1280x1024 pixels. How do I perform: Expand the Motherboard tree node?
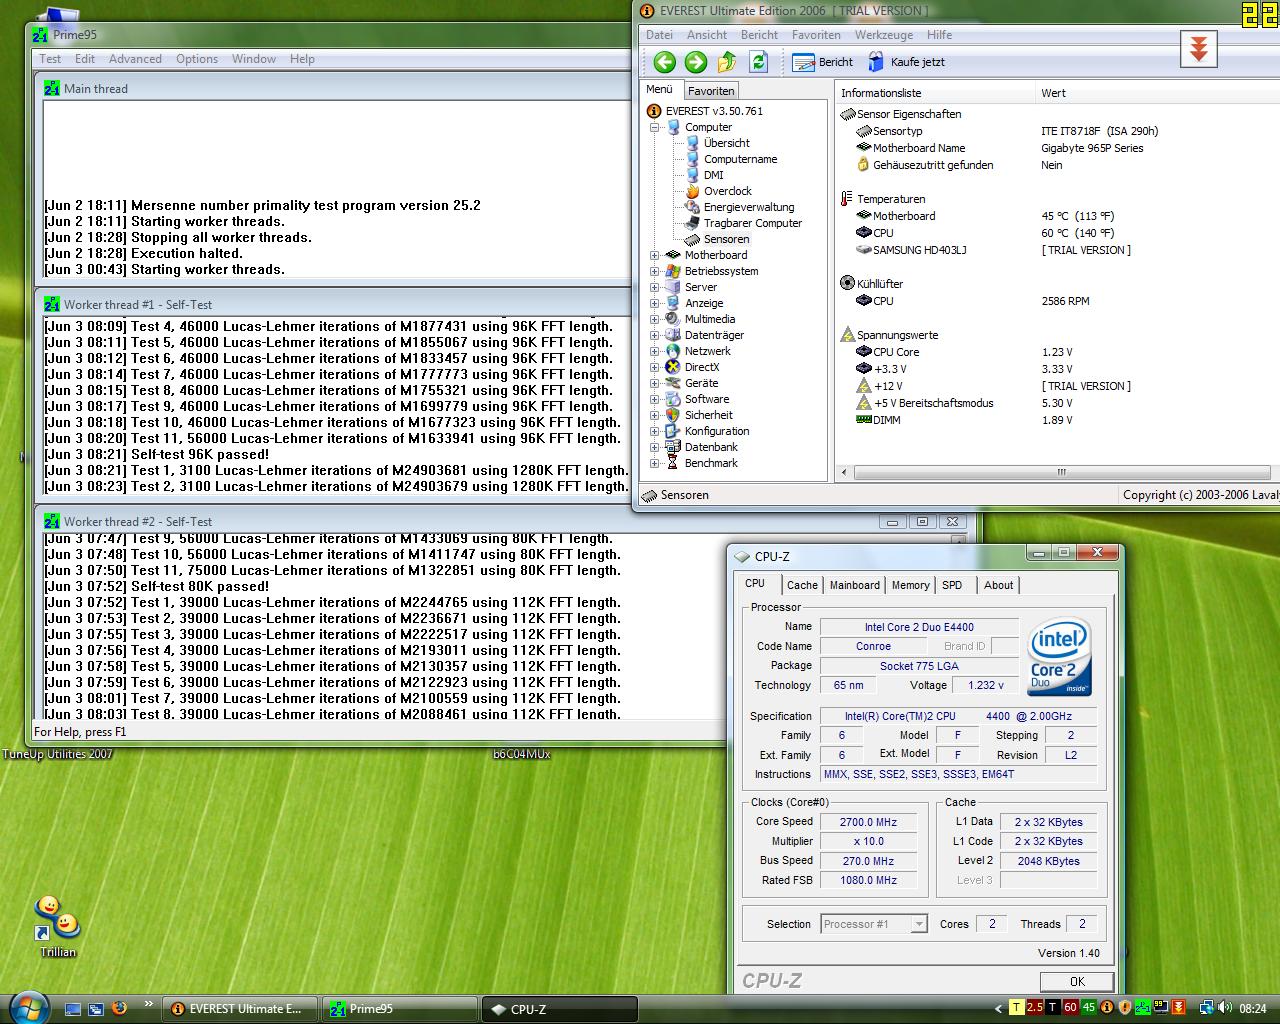655,255
